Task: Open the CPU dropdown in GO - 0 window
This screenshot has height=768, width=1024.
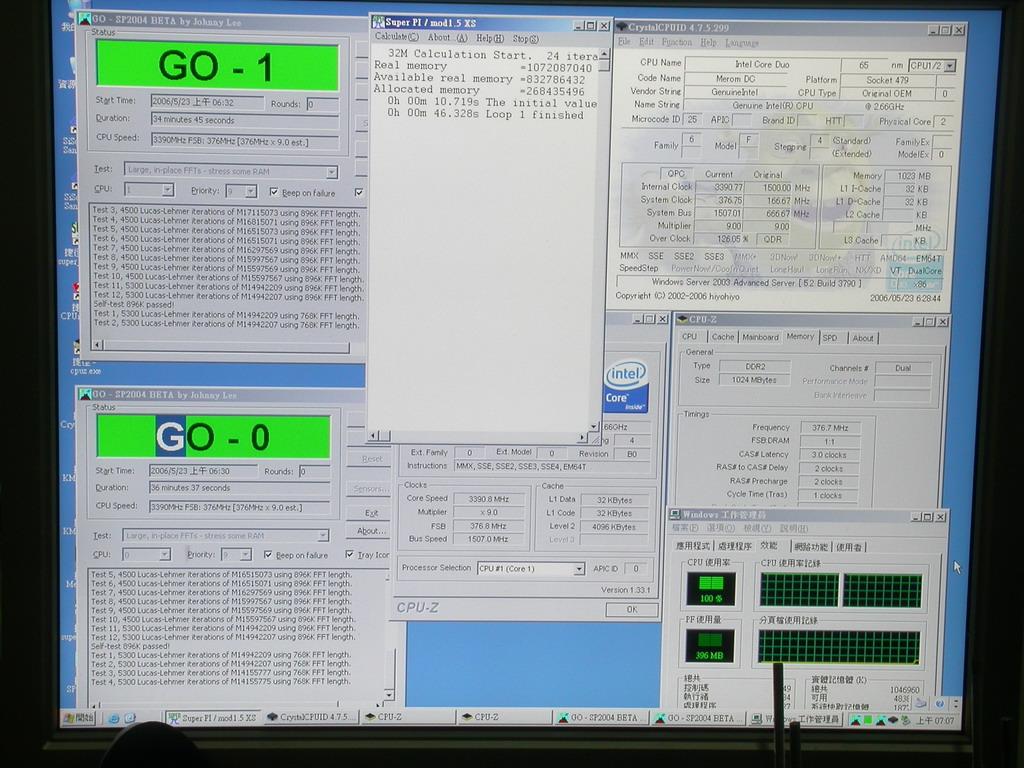Action: pos(165,554)
